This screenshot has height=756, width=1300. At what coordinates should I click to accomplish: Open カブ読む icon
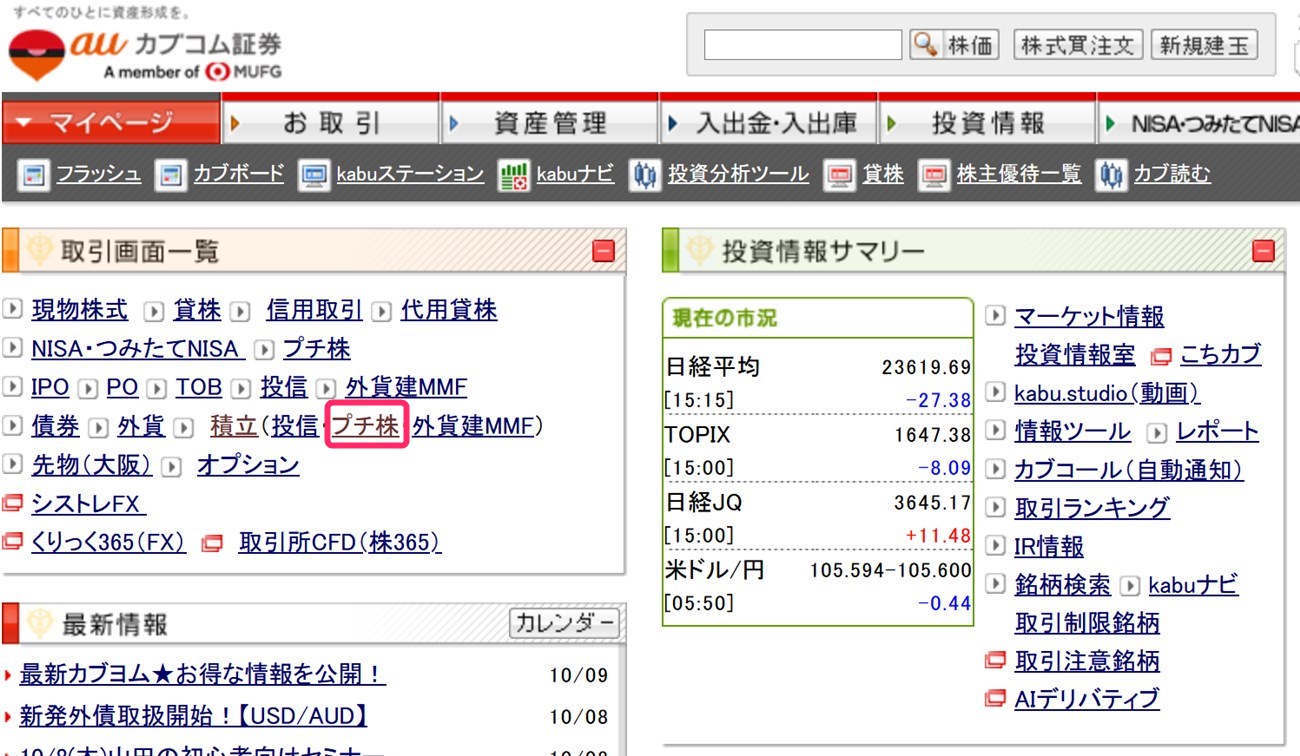[x=1110, y=175]
